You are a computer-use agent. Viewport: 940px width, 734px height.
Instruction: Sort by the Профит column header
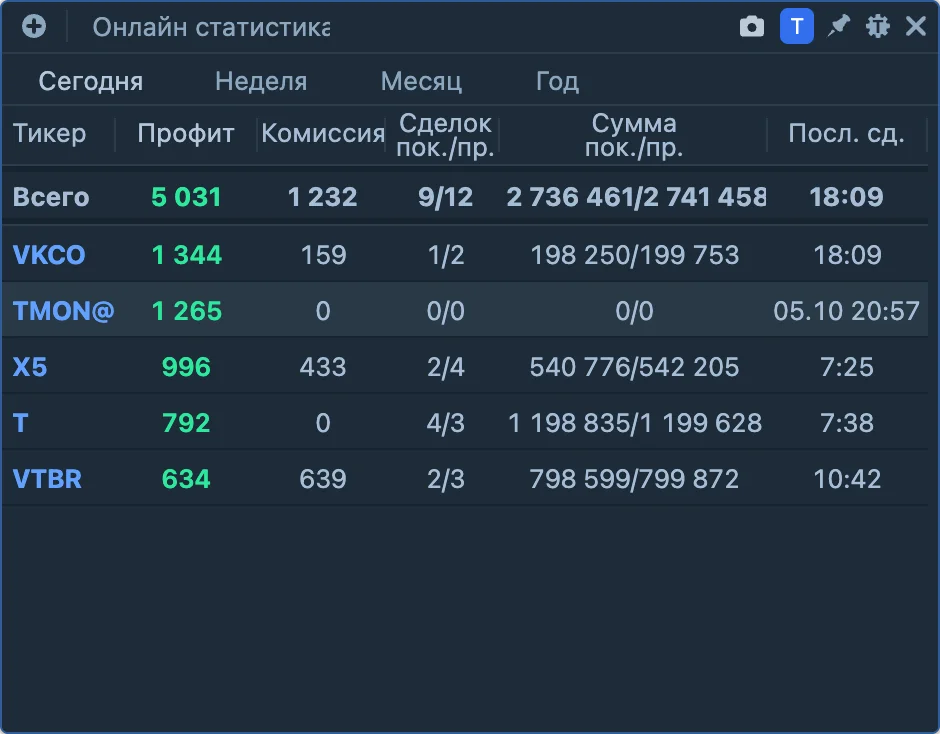click(185, 133)
